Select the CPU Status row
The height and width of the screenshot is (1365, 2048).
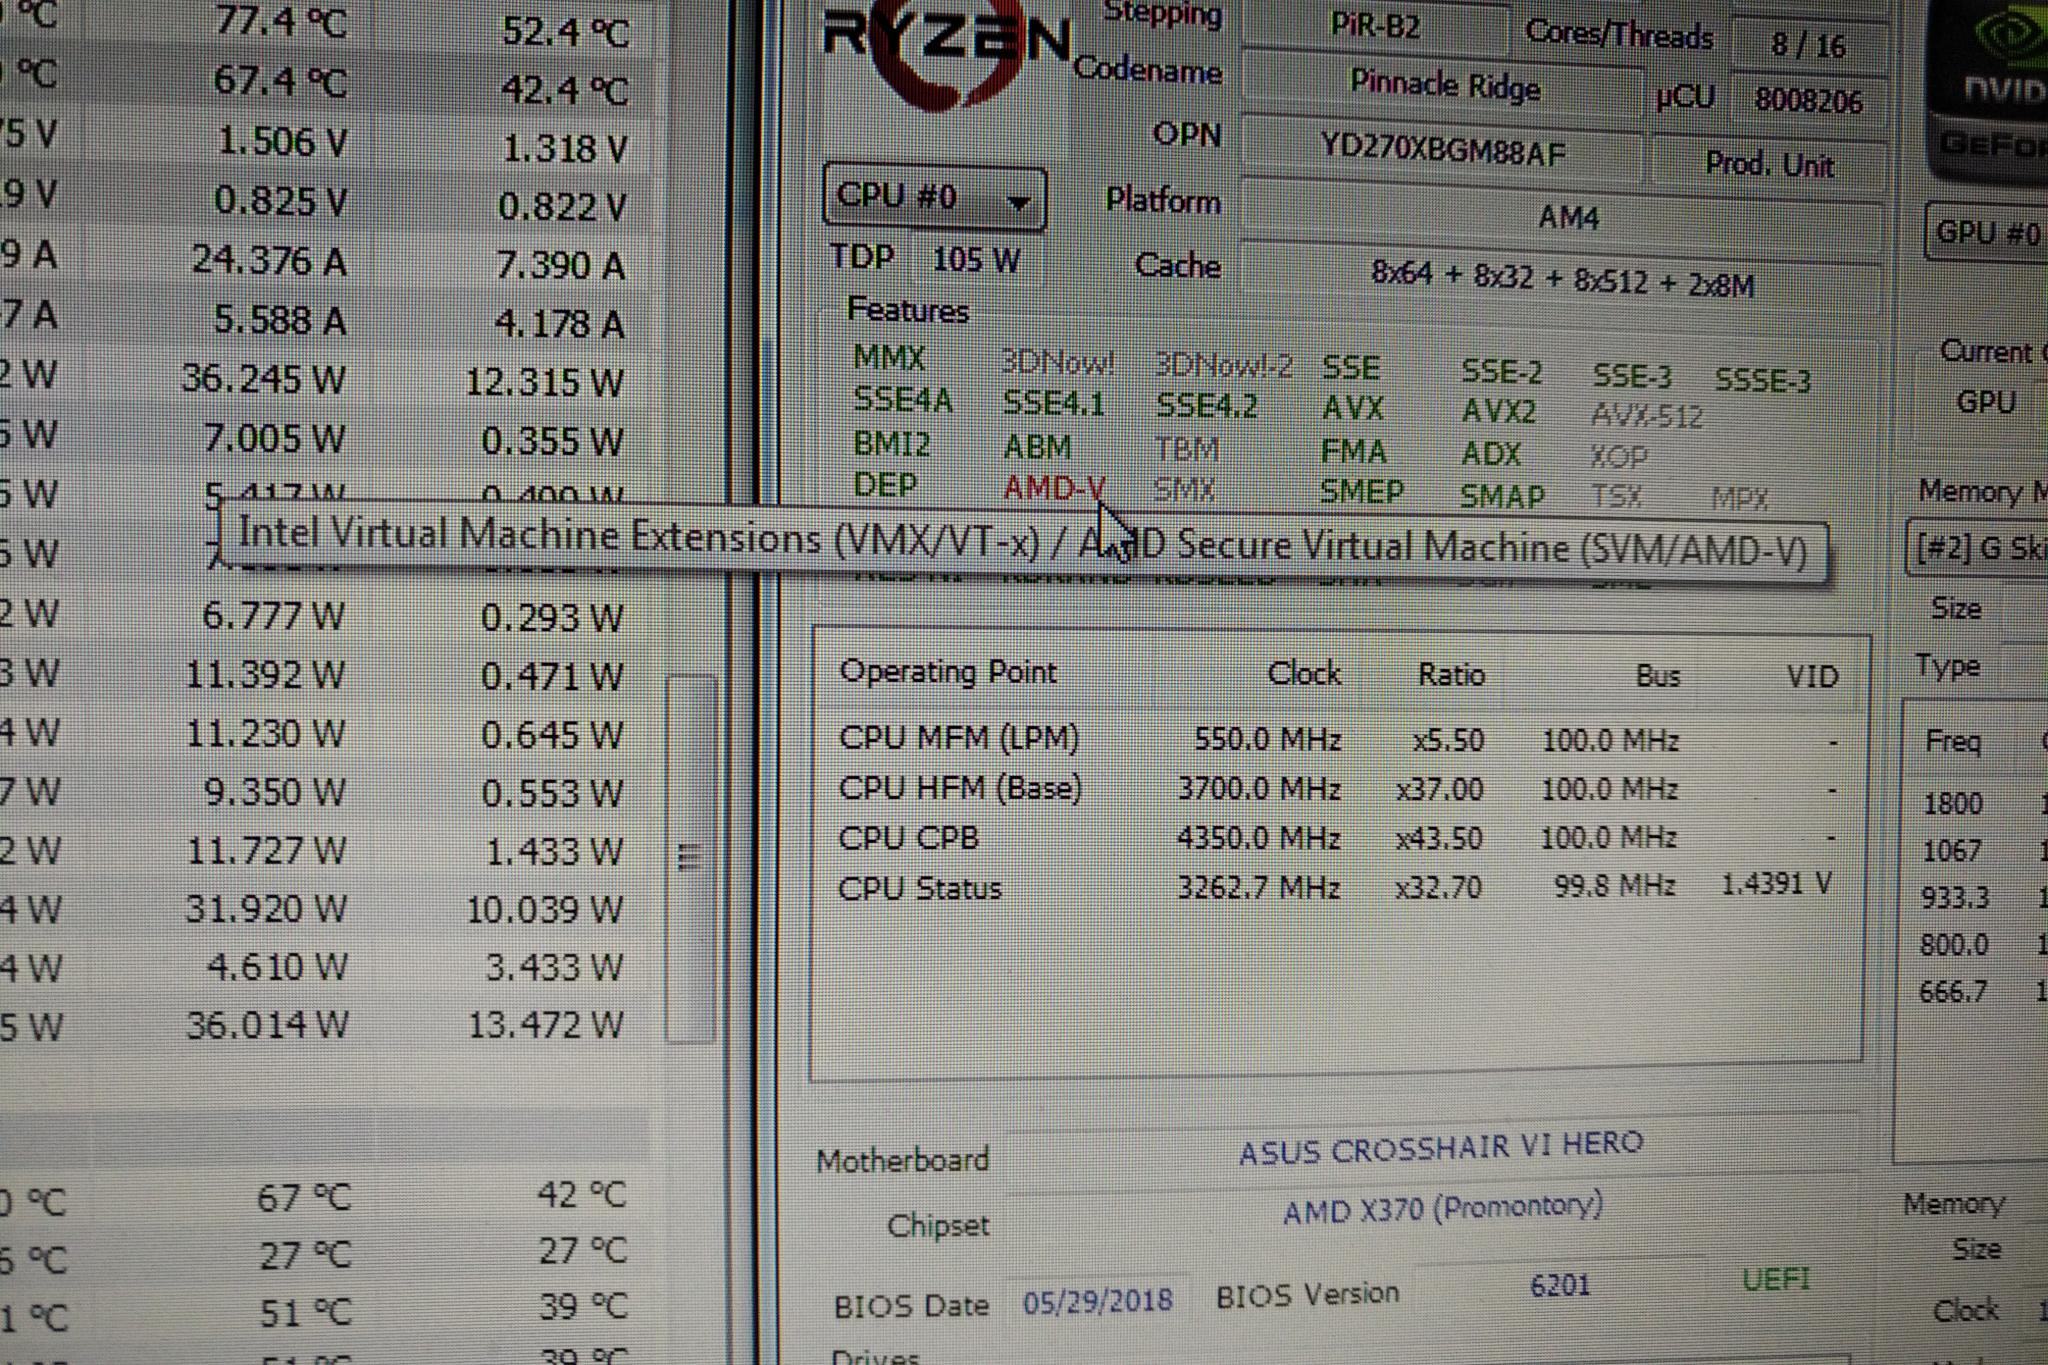pos(1338,887)
